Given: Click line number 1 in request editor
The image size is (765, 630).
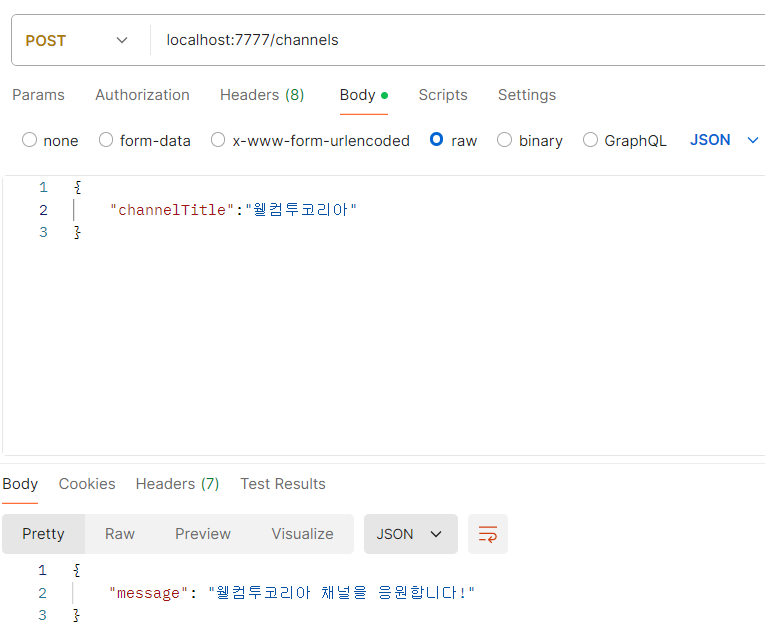Looking at the screenshot, I should (43, 187).
